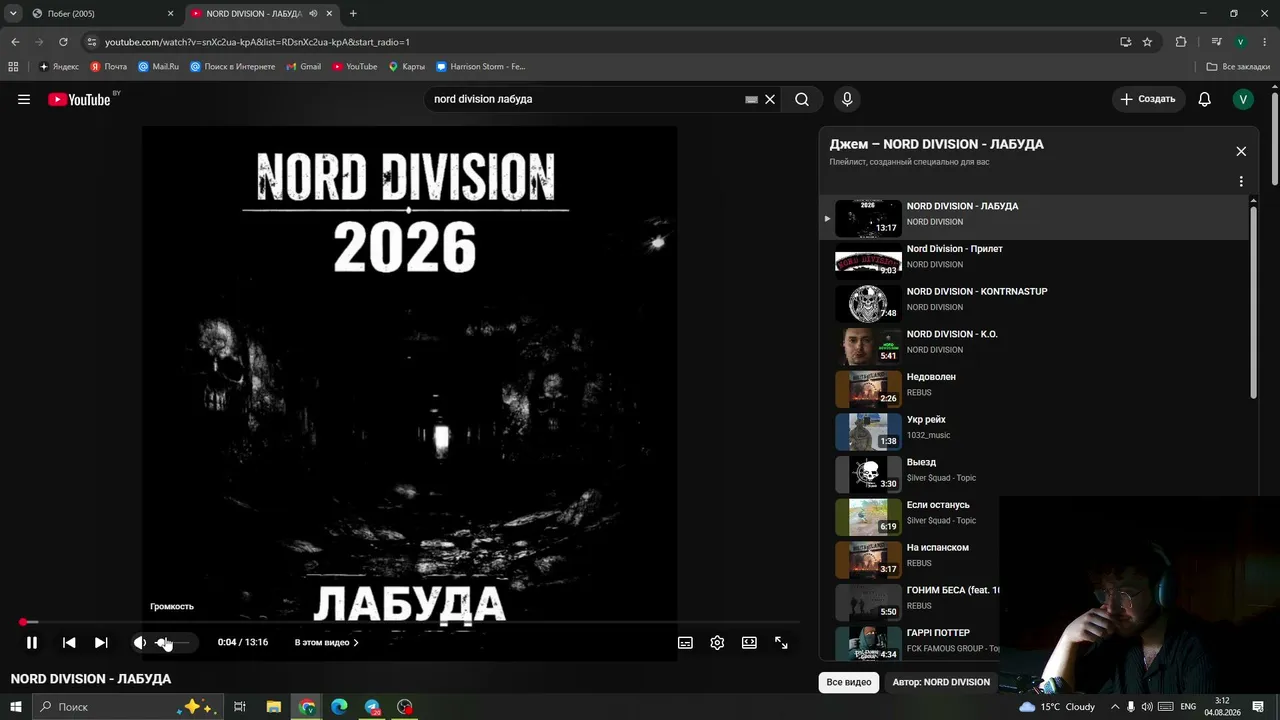Open the Chrome three-dot menu
1280x720 pixels.
[x=1265, y=42]
